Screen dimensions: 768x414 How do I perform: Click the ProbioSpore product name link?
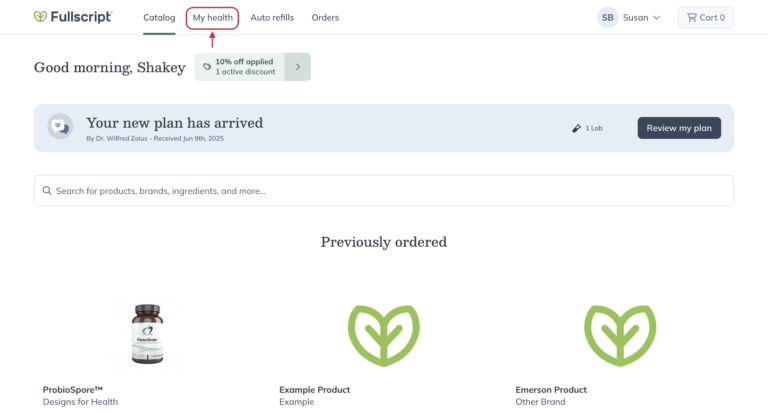click(x=73, y=389)
